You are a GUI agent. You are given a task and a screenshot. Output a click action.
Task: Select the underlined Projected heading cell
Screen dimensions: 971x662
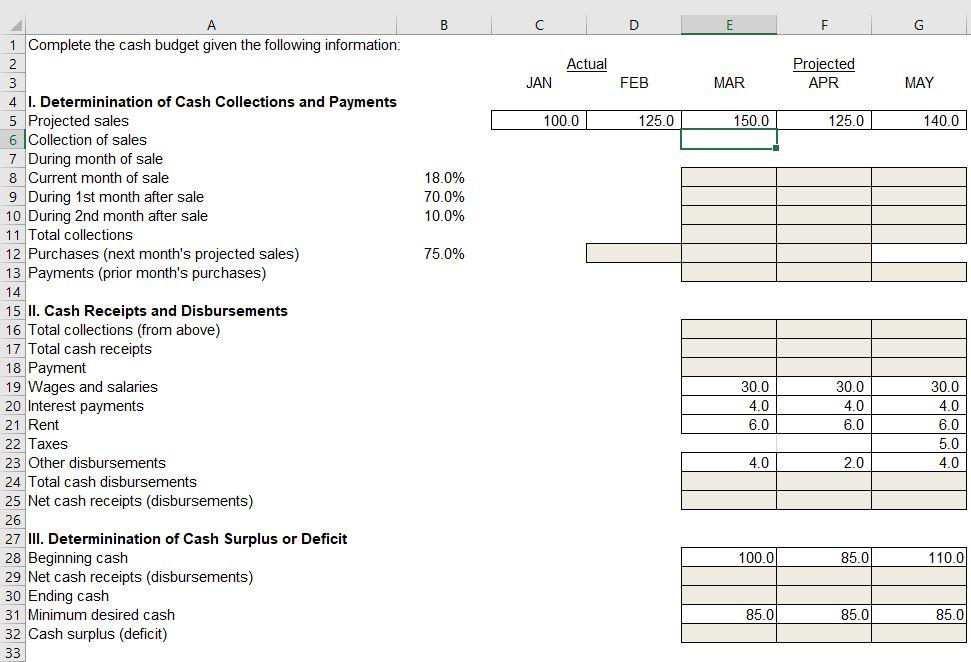(824, 63)
